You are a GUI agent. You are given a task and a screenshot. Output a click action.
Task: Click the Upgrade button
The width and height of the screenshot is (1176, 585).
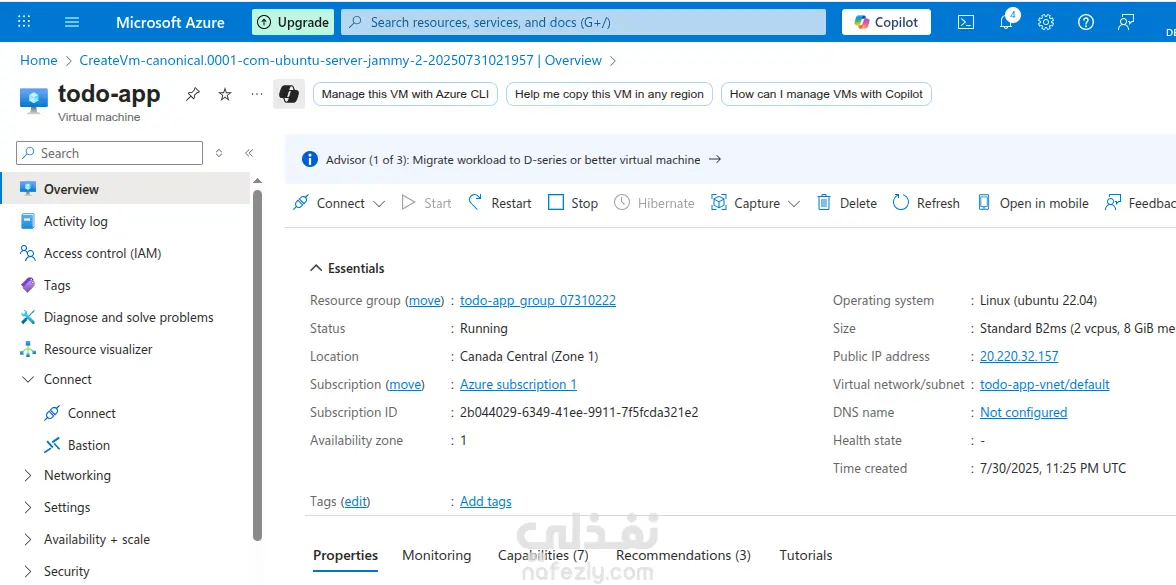click(292, 22)
